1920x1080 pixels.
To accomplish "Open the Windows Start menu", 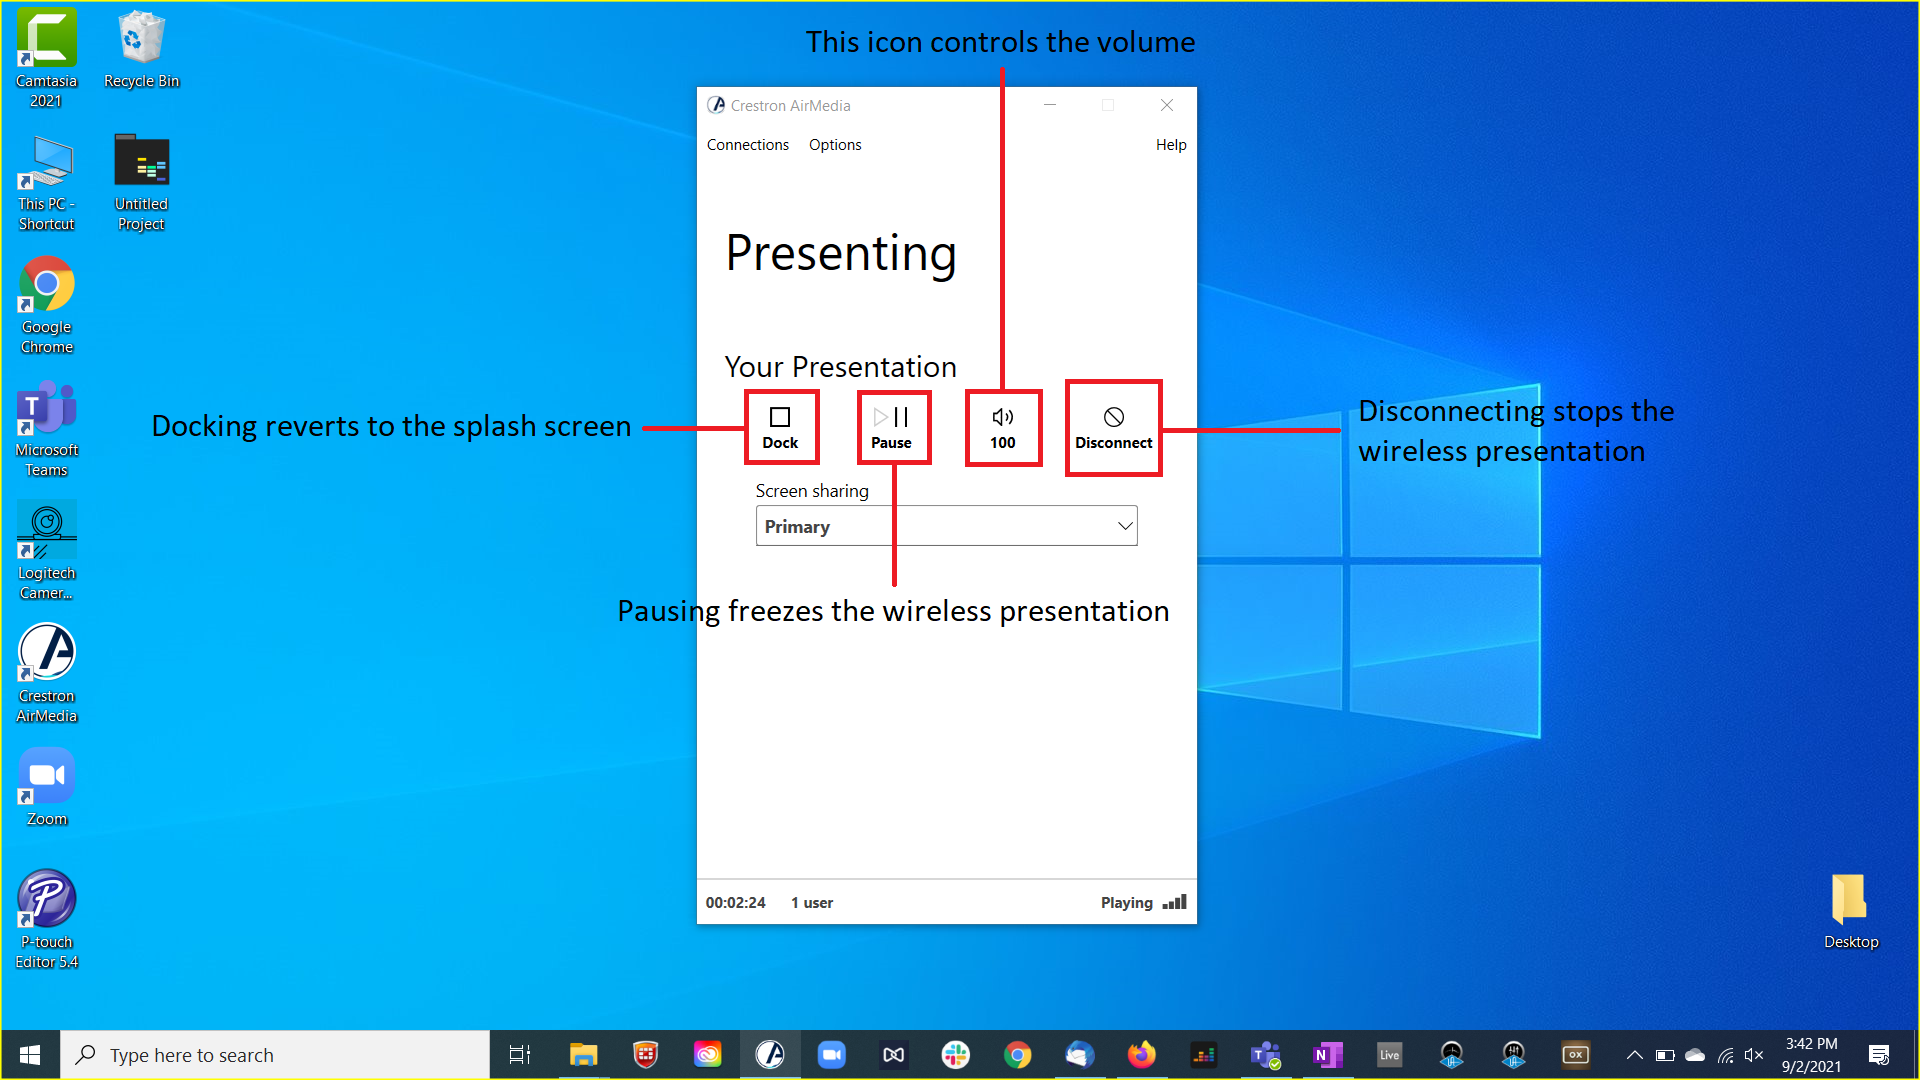I will [x=30, y=1055].
